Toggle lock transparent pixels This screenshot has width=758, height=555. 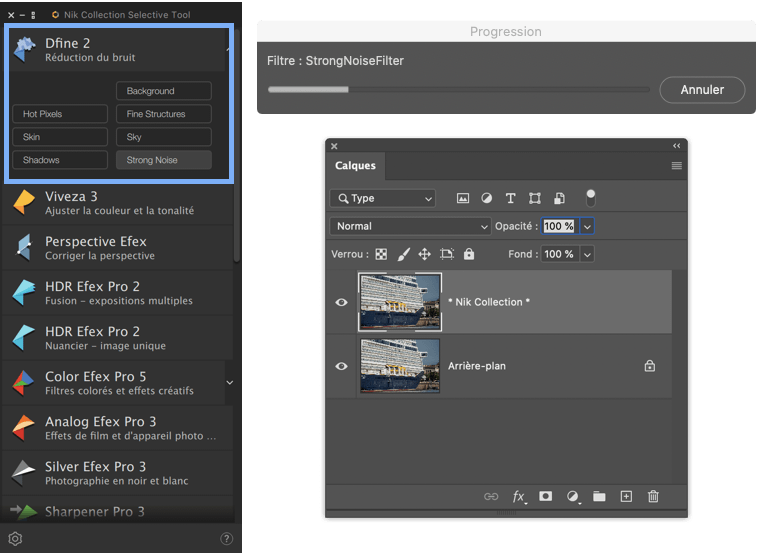(x=381, y=254)
